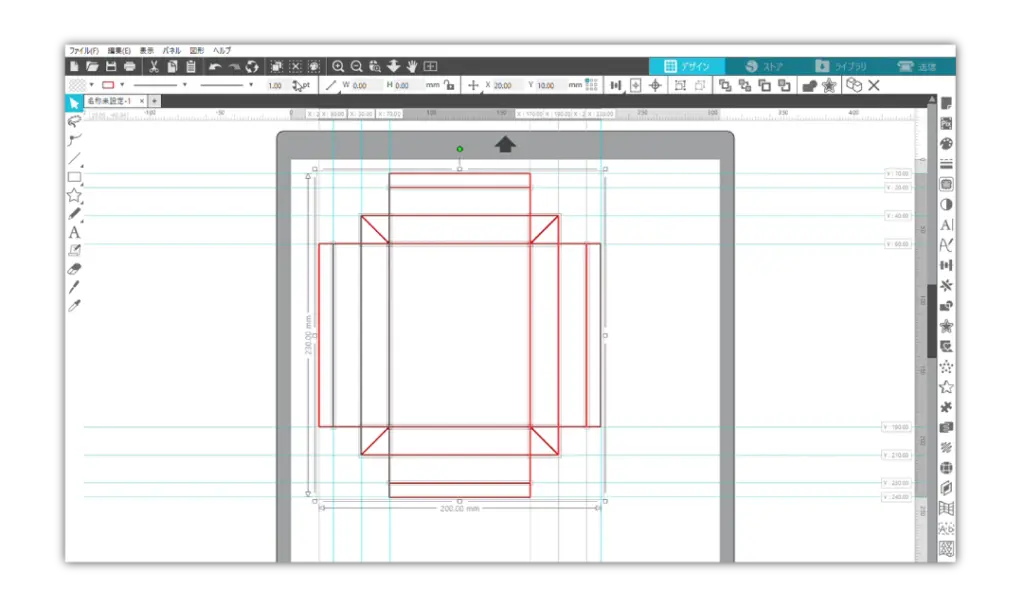Add a new document tab with plus button
The width and height of the screenshot is (1024, 607).
(x=154, y=101)
